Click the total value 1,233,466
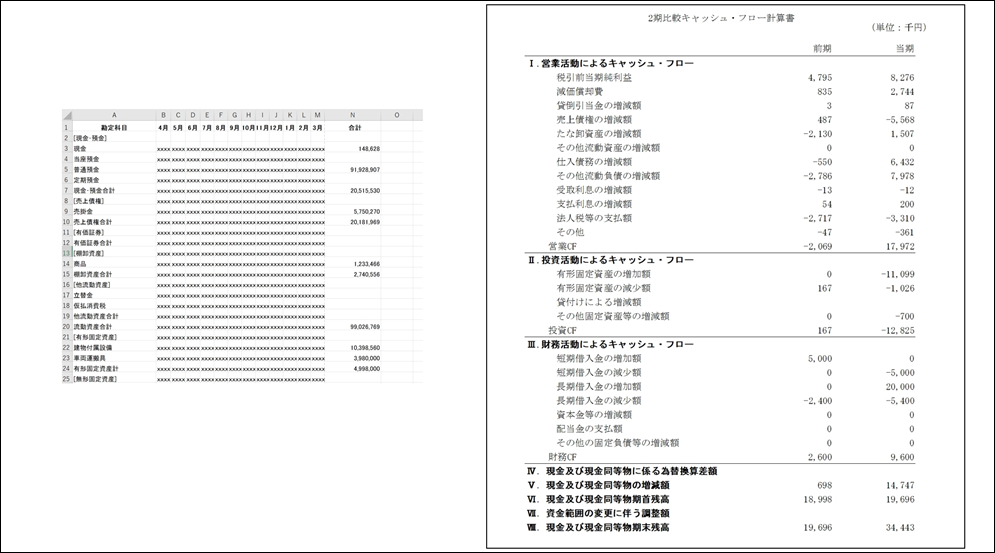The height and width of the screenshot is (553, 995). [x=367, y=263]
